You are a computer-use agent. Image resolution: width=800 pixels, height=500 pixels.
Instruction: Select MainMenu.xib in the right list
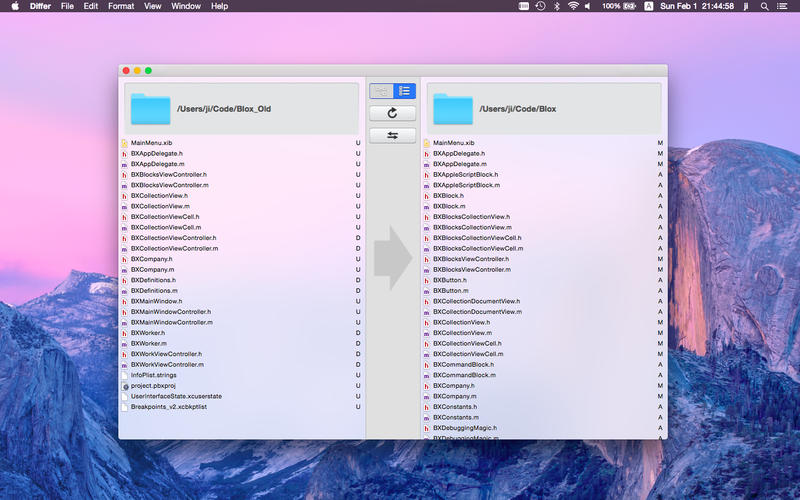click(x=544, y=143)
